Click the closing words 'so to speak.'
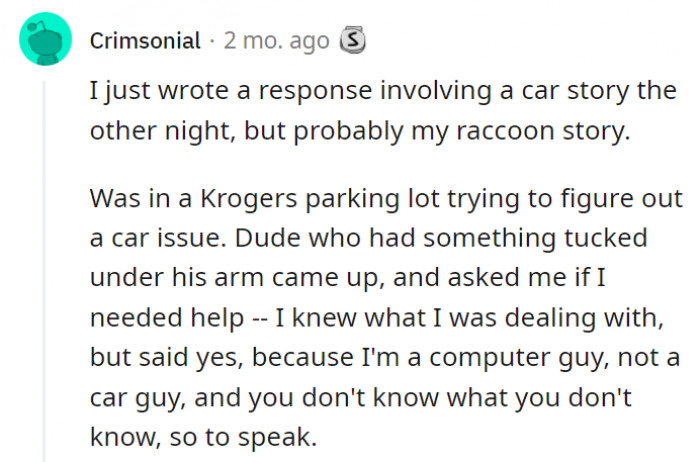This screenshot has width=700, height=462. pos(243,437)
